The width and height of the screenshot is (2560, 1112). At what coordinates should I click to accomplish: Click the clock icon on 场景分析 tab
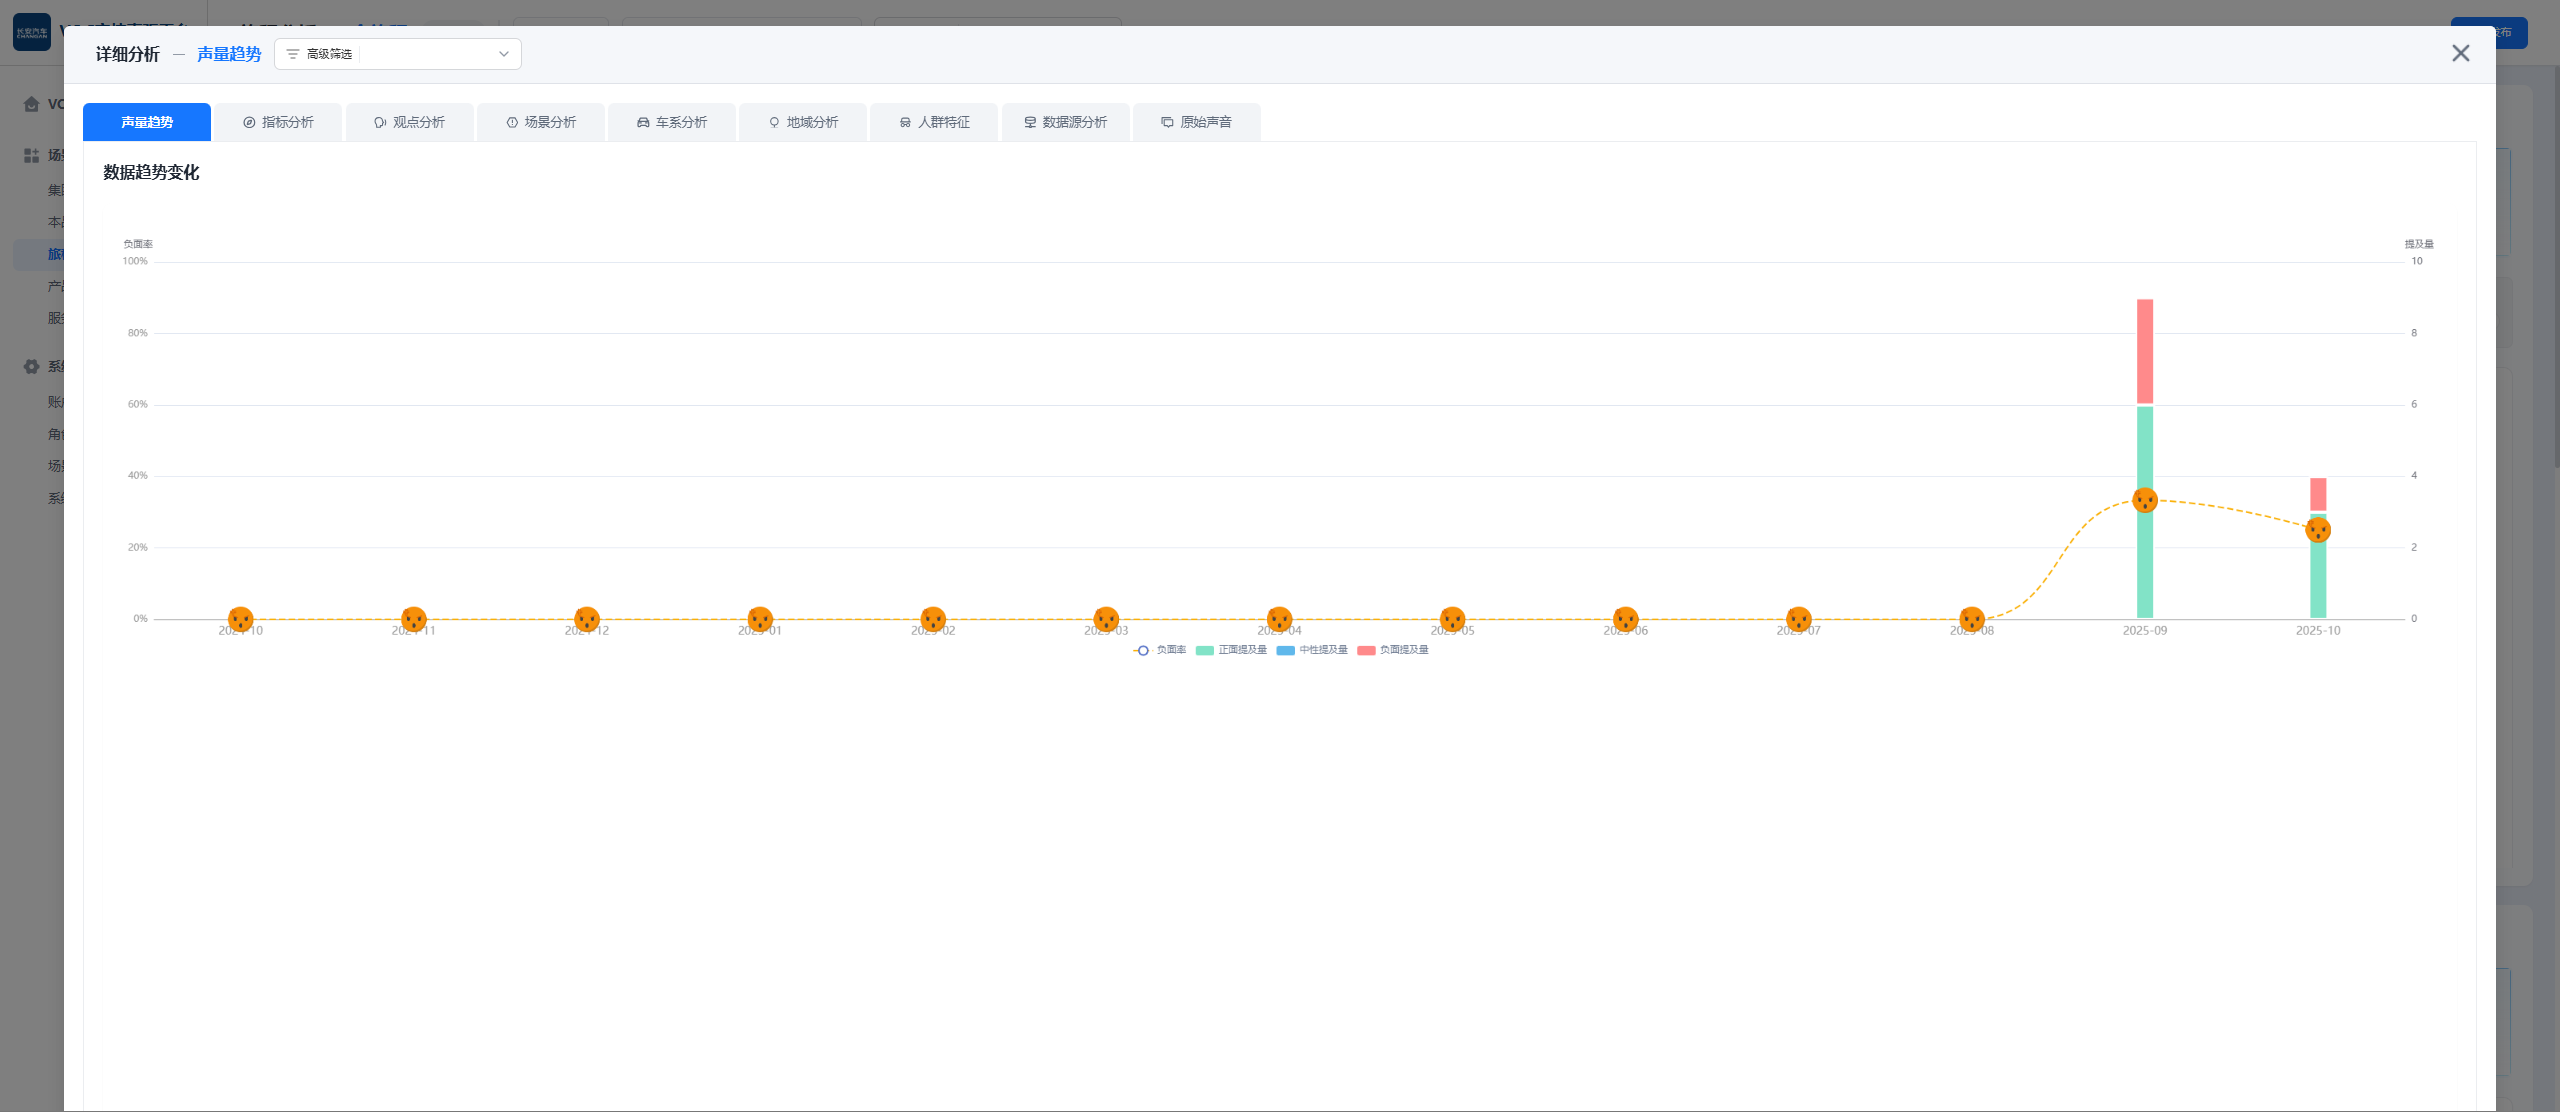(512, 122)
